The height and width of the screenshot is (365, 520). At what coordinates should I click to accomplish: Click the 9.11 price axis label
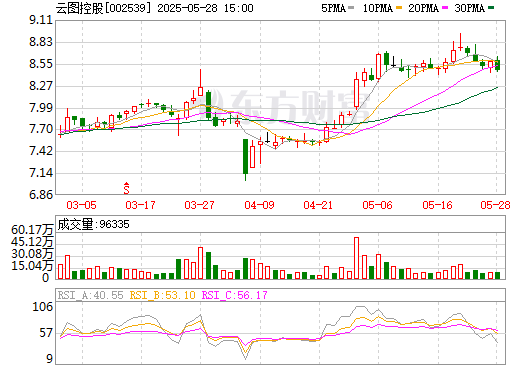tap(41, 20)
